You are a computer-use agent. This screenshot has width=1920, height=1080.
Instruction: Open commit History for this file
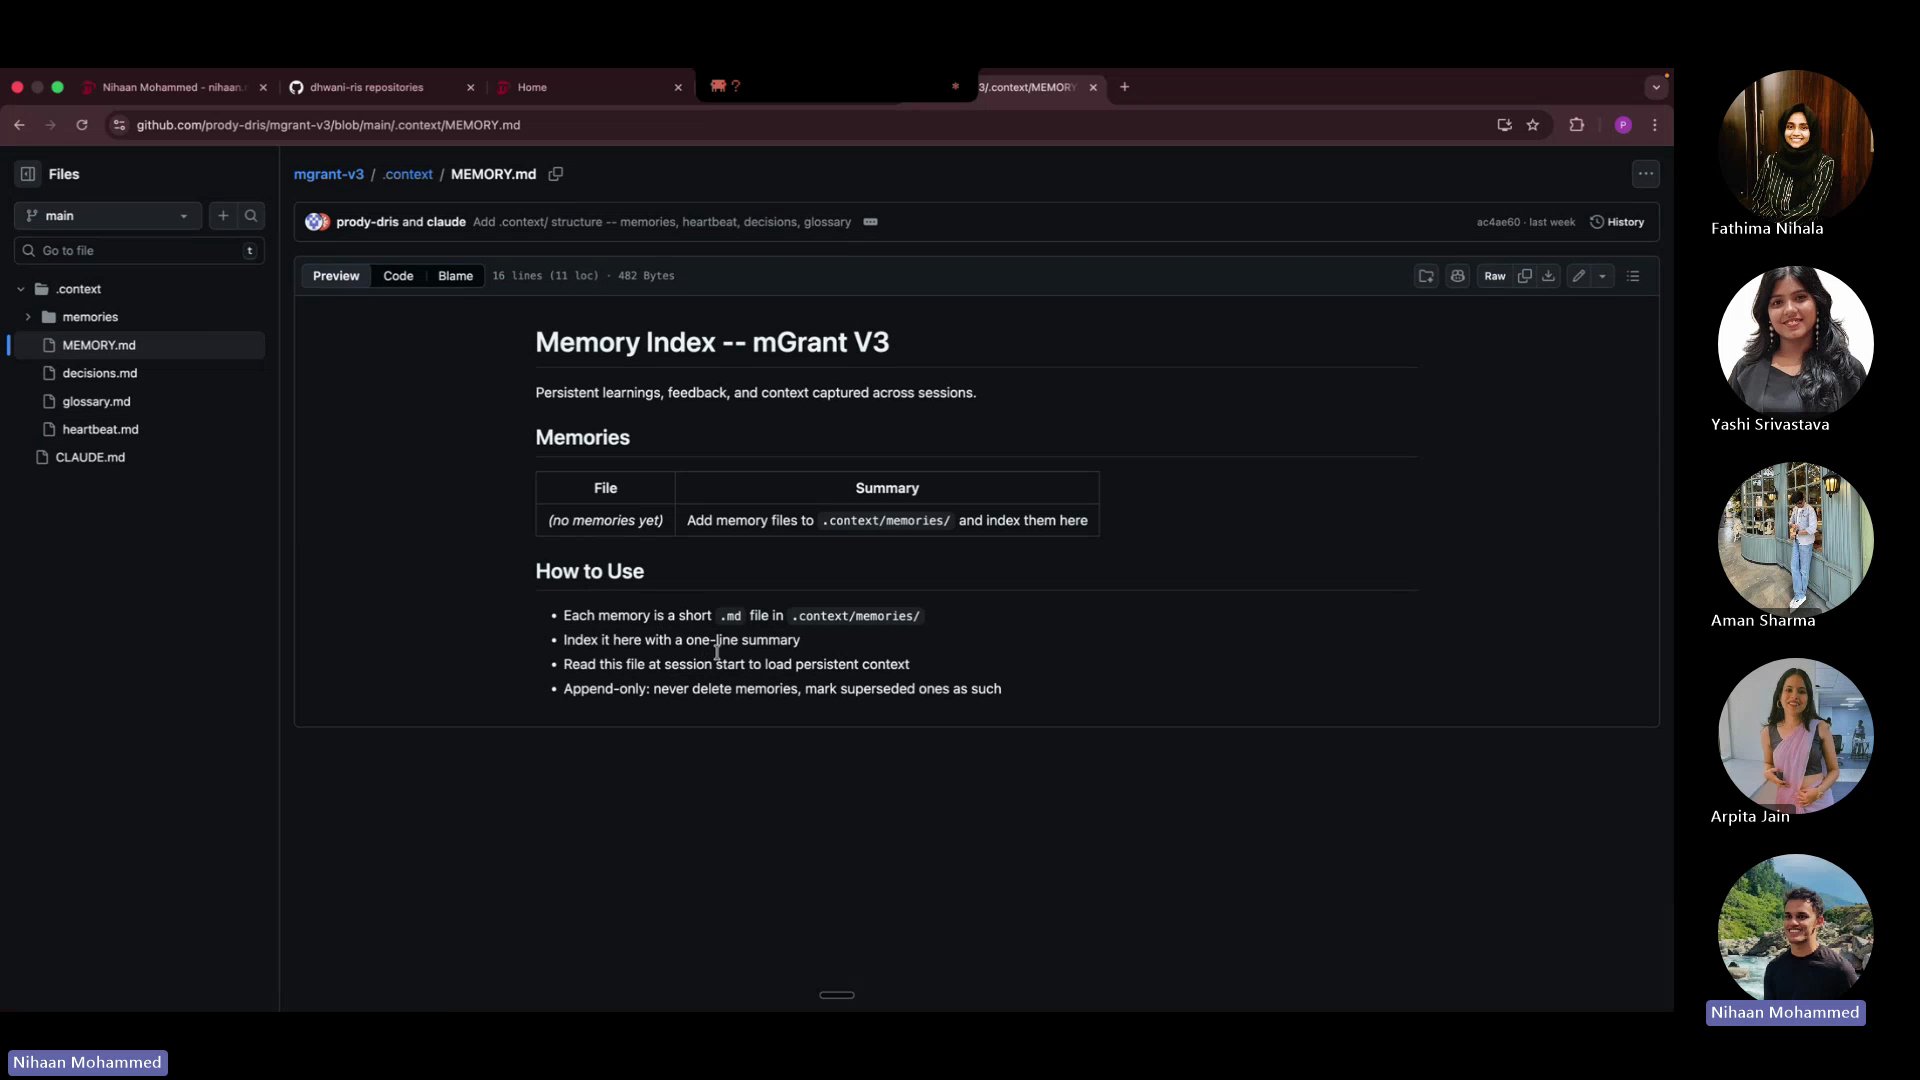(x=1618, y=221)
